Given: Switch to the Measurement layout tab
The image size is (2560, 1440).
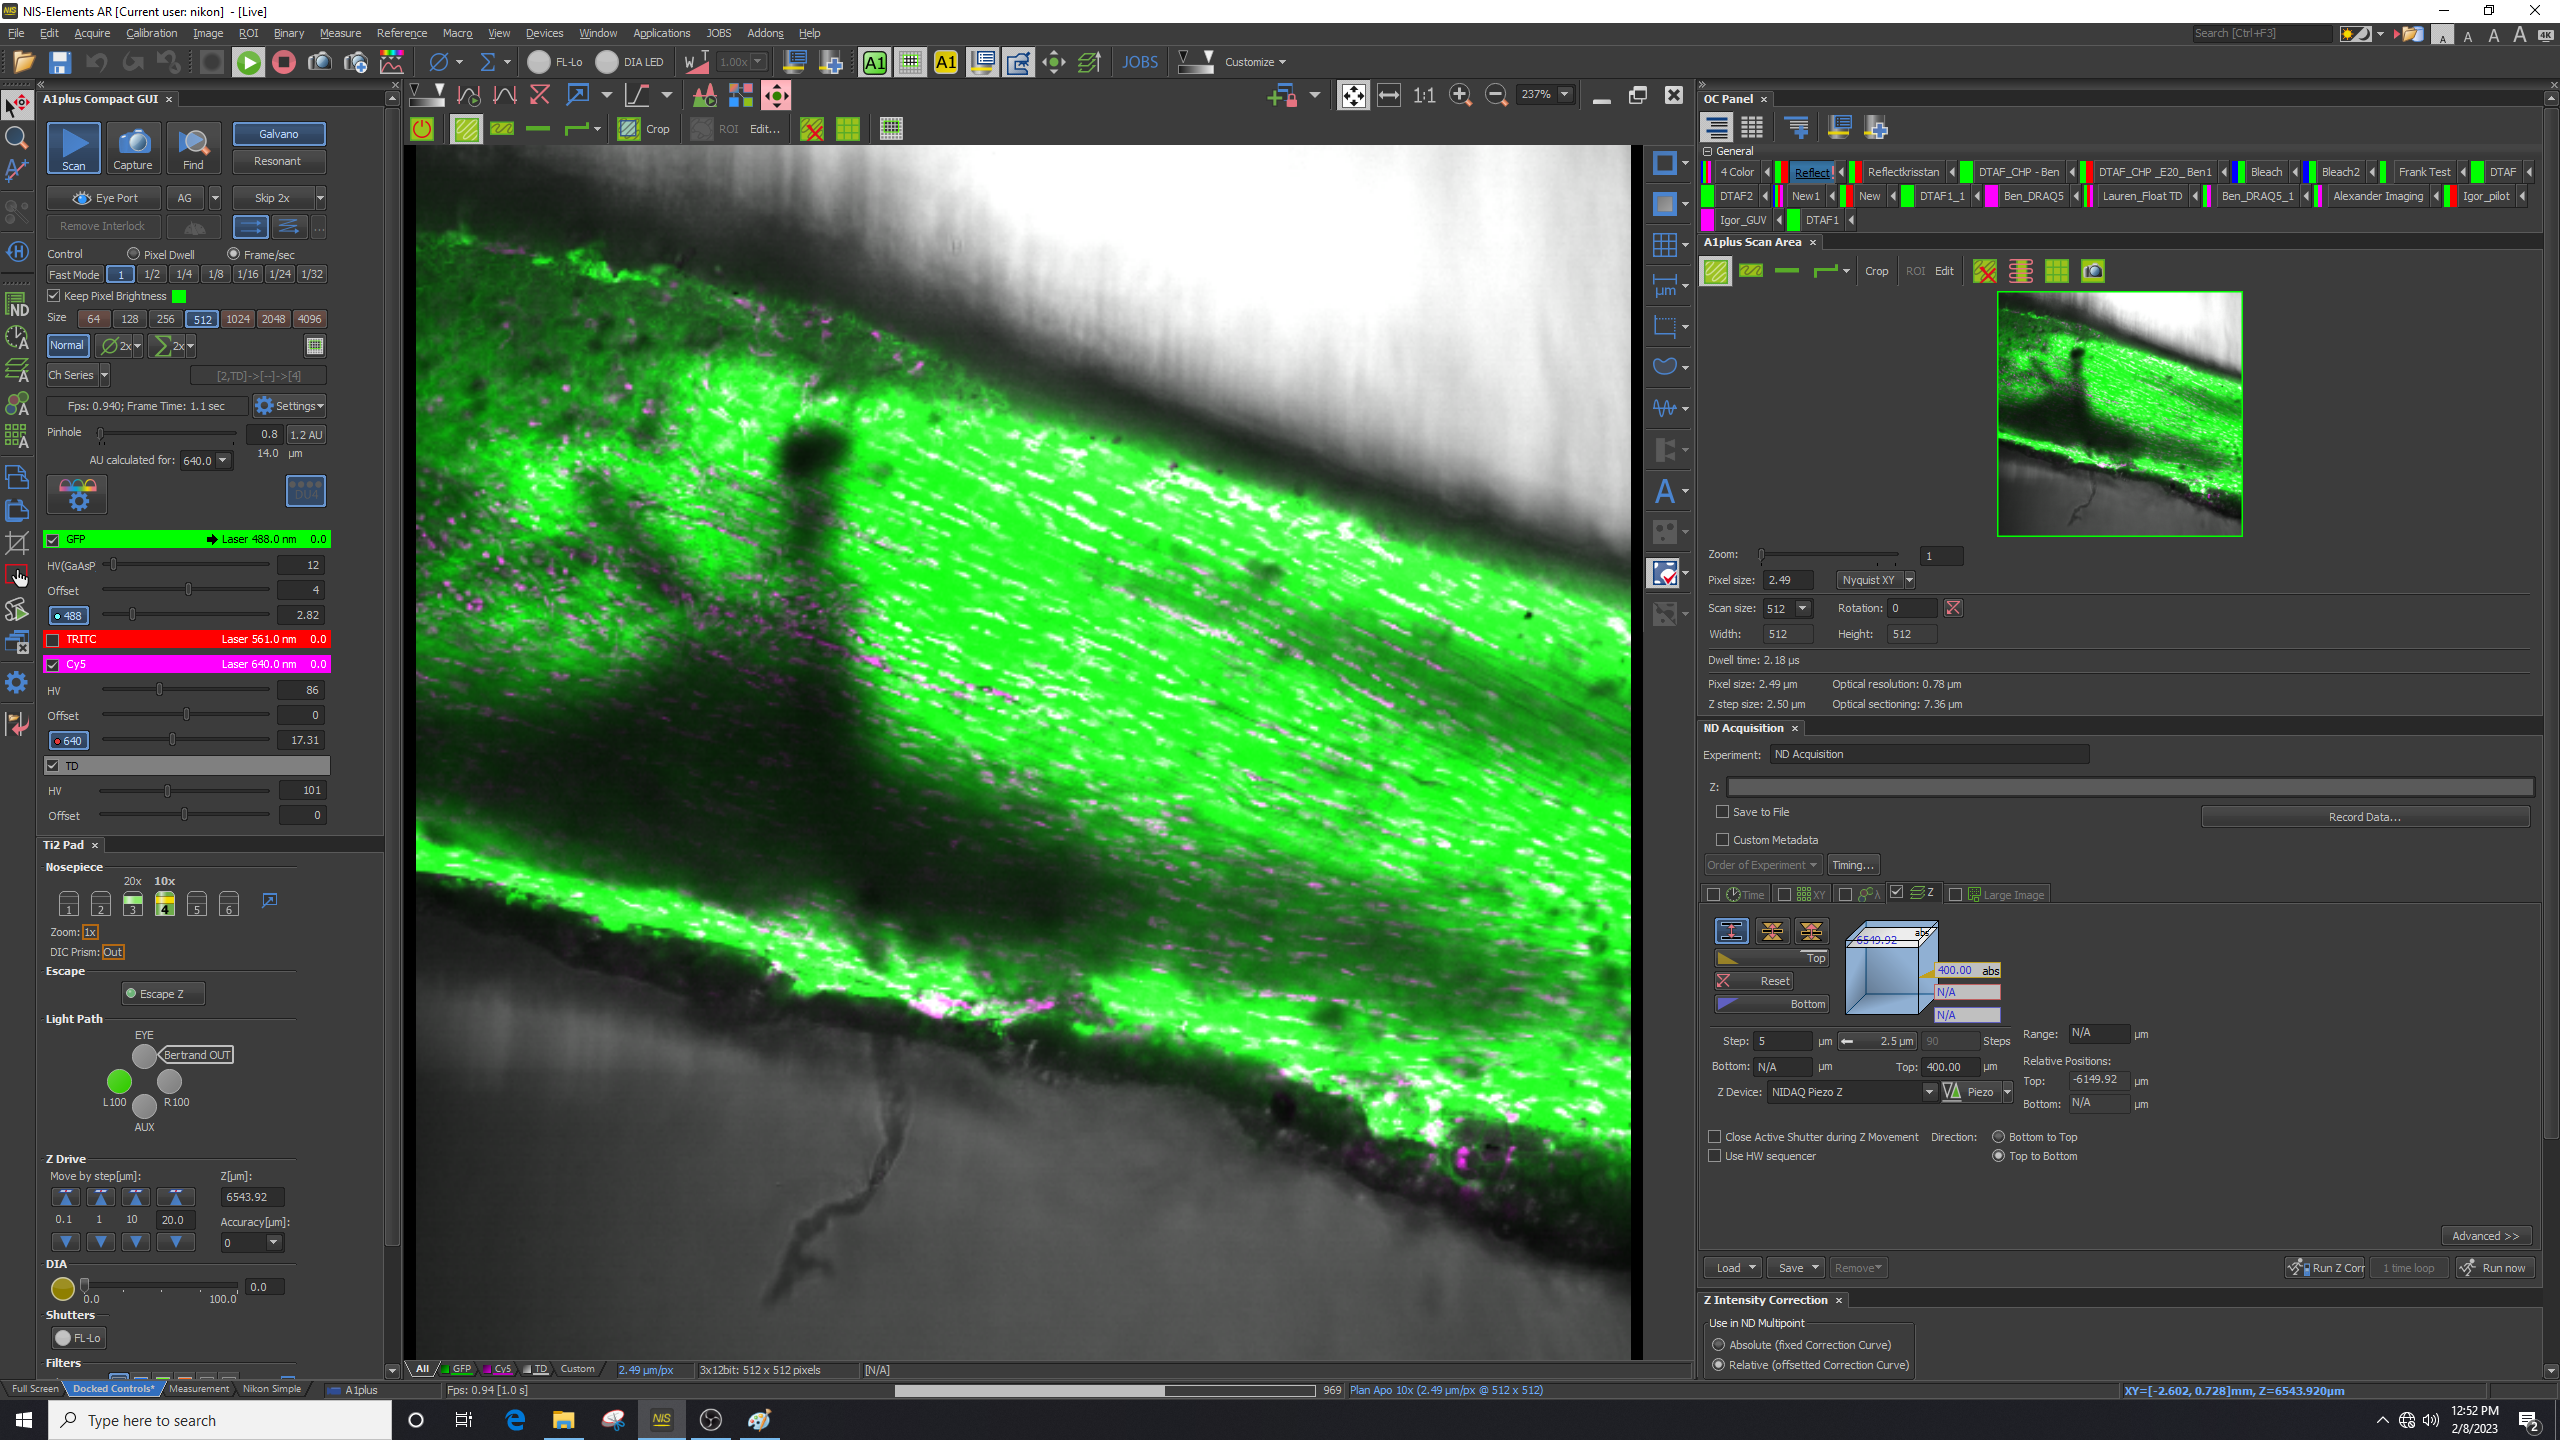Looking at the screenshot, I should pyautogui.click(x=198, y=1389).
